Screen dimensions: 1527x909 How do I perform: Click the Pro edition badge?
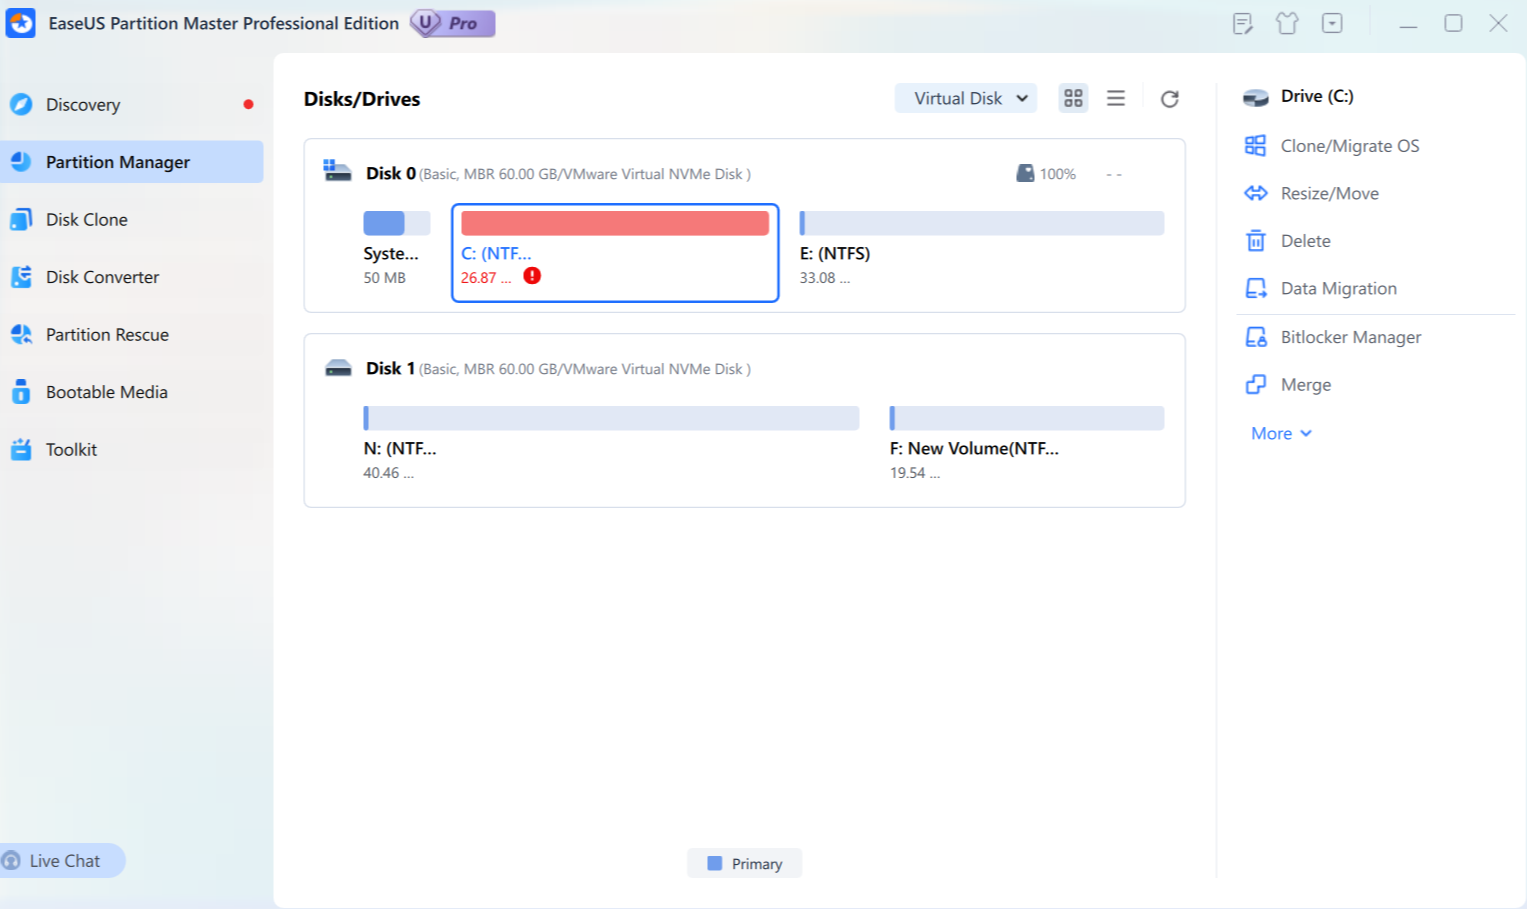coord(453,23)
